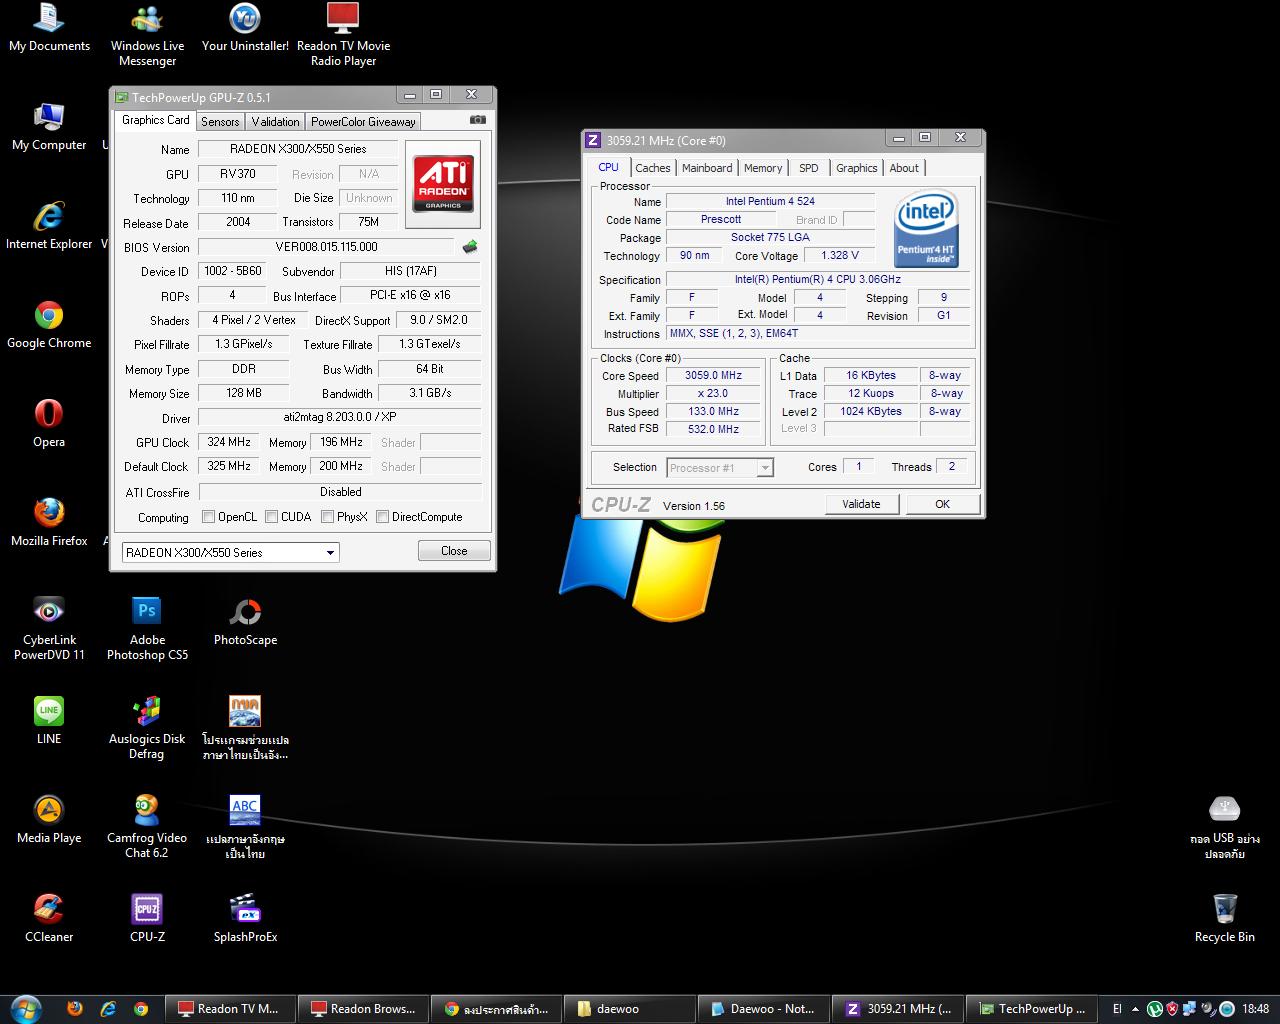The width and height of the screenshot is (1280, 1024).
Task: Toggle the DirectCompute checkbox
Action: 382,517
